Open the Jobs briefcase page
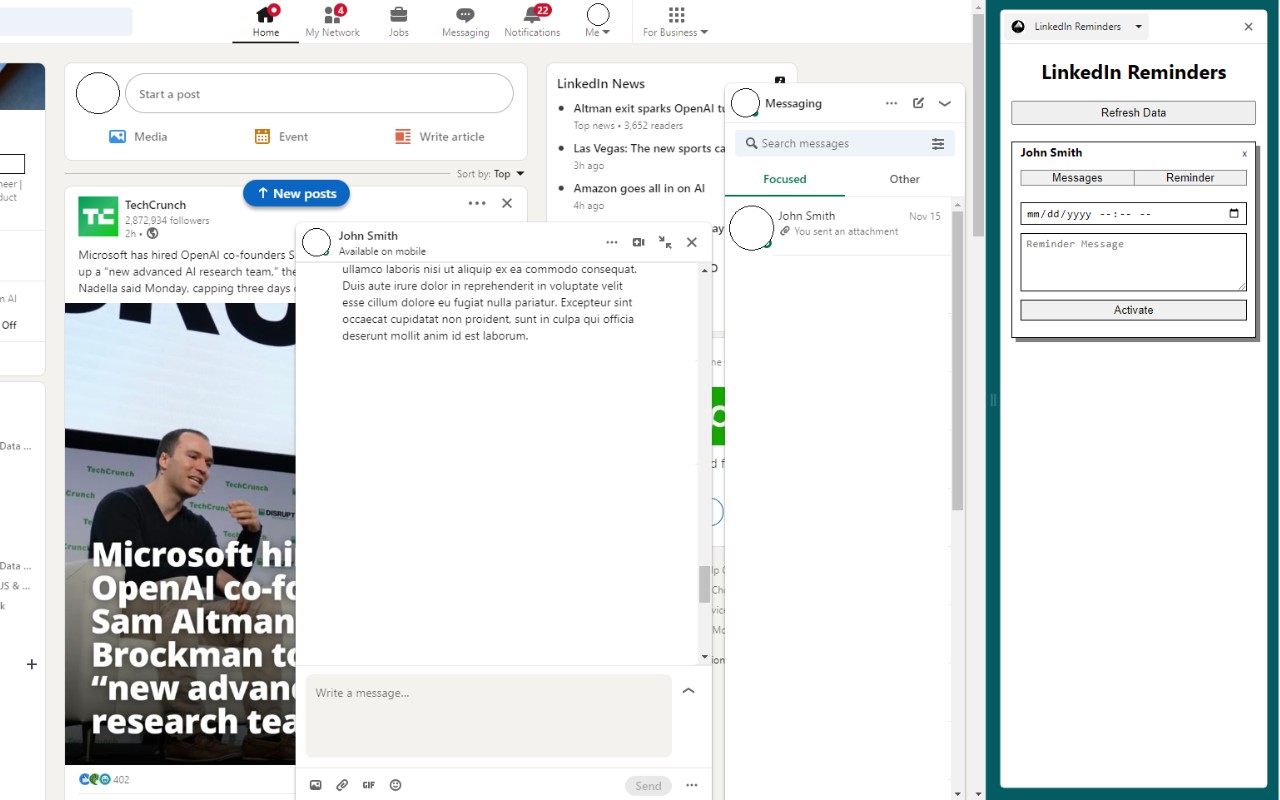This screenshot has height=800, width=1280. pyautogui.click(x=398, y=22)
